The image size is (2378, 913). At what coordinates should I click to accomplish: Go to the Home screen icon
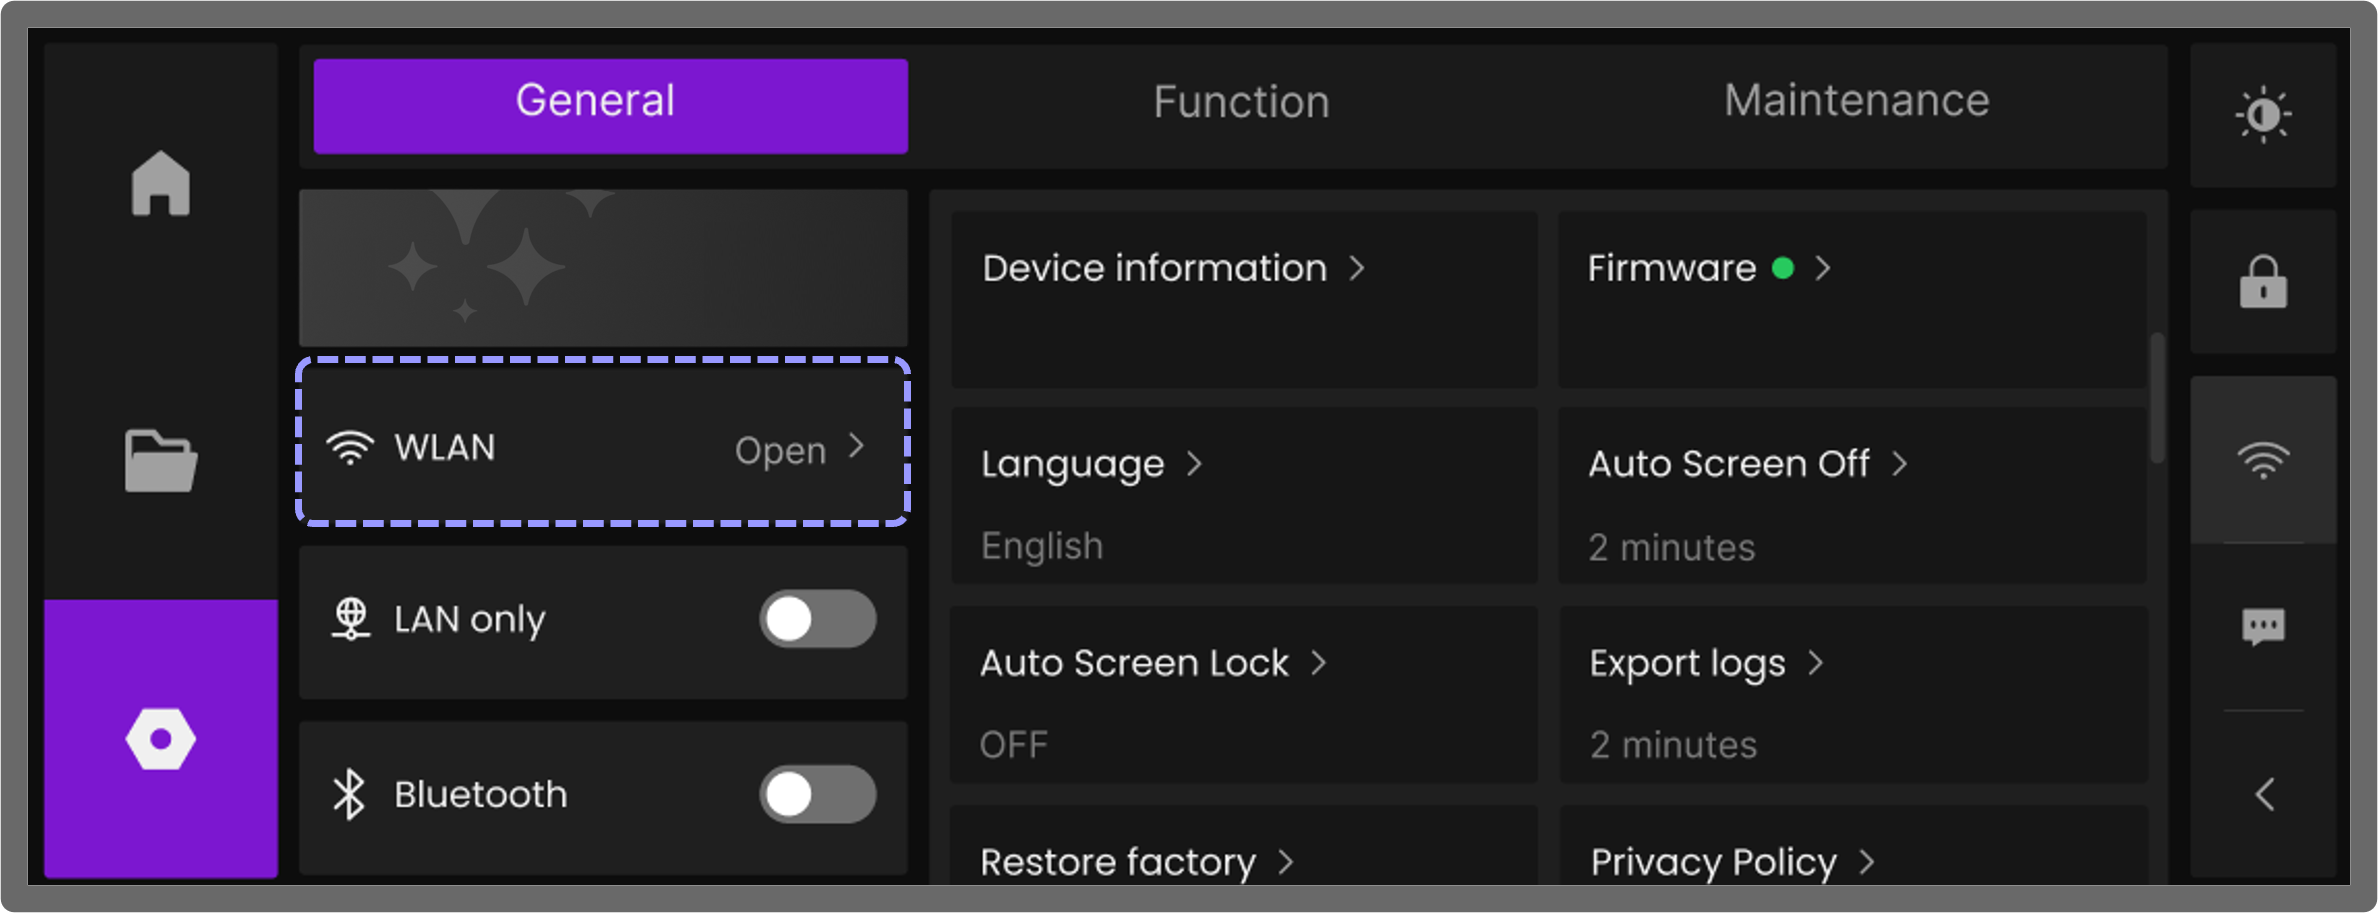[160, 184]
